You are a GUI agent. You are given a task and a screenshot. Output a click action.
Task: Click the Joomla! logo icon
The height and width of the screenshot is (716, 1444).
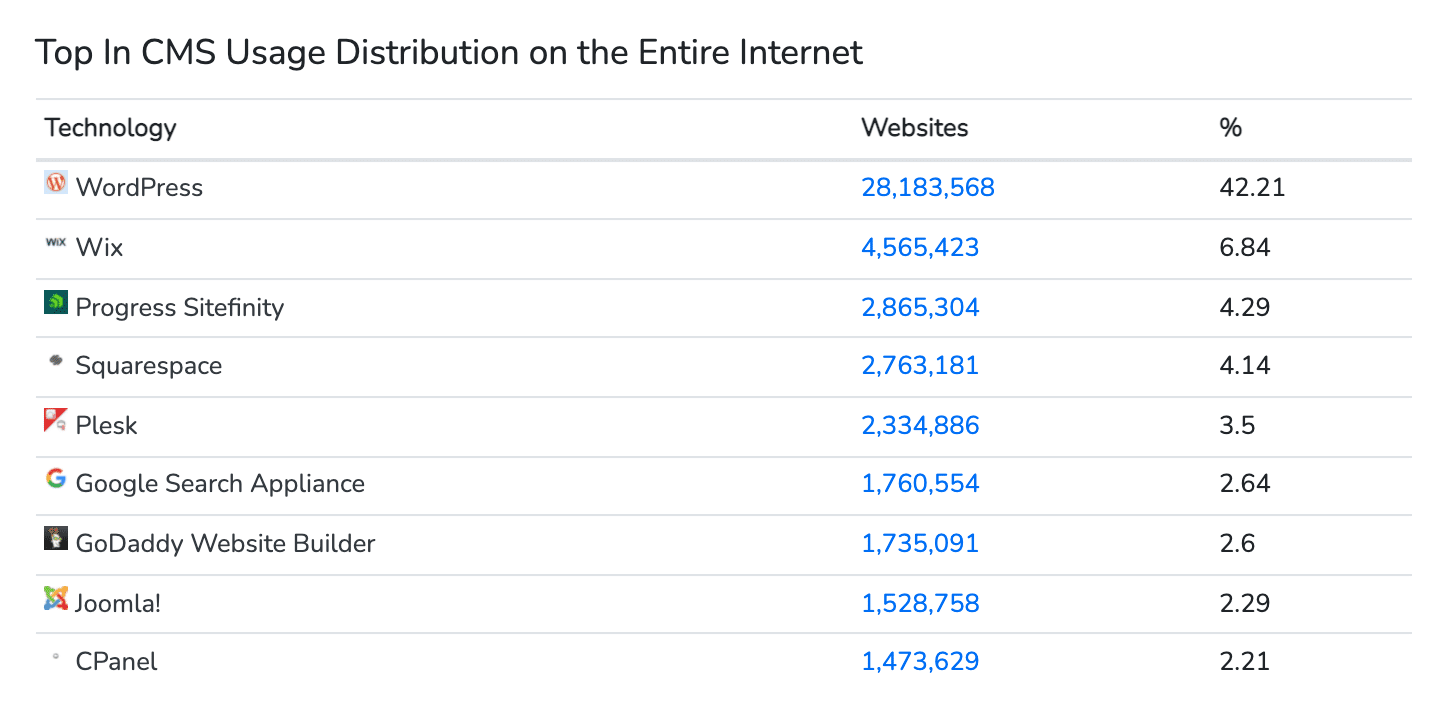[56, 598]
